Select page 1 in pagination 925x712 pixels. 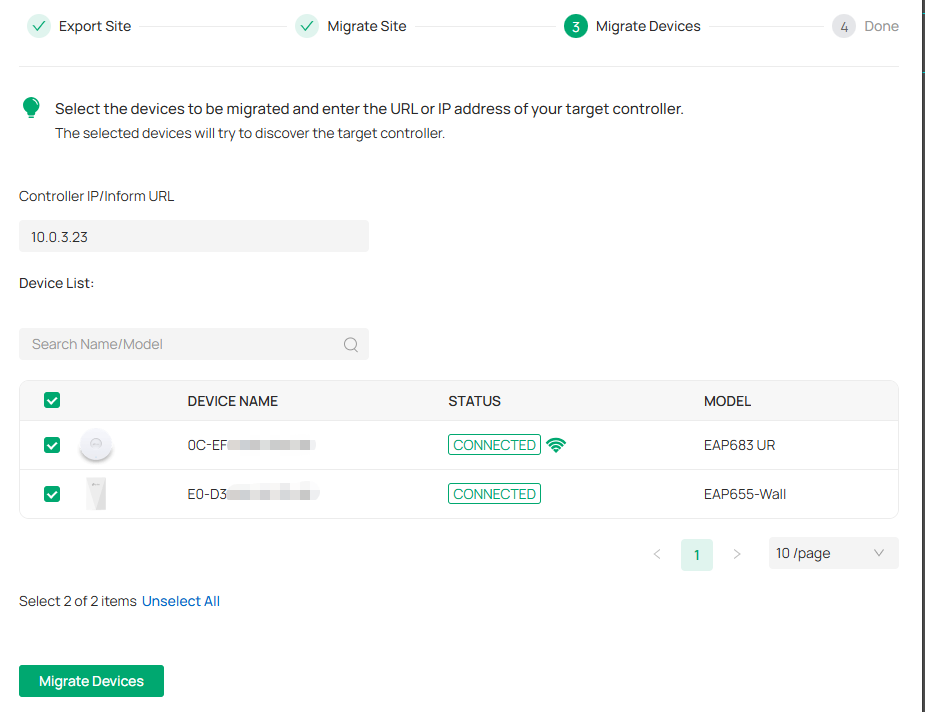tap(697, 554)
